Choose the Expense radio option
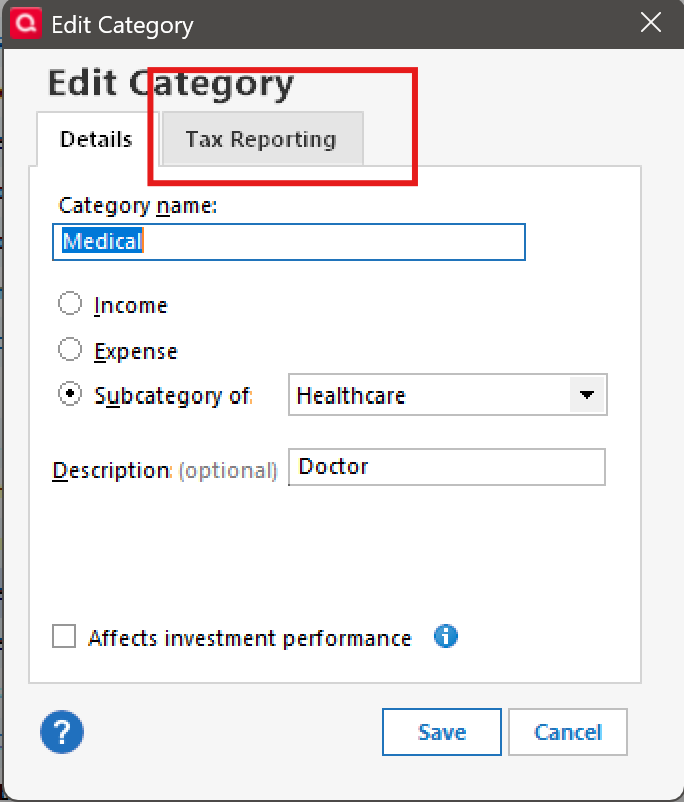Image resolution: width=684 pixels, height=802 pixels. point(70,350)
